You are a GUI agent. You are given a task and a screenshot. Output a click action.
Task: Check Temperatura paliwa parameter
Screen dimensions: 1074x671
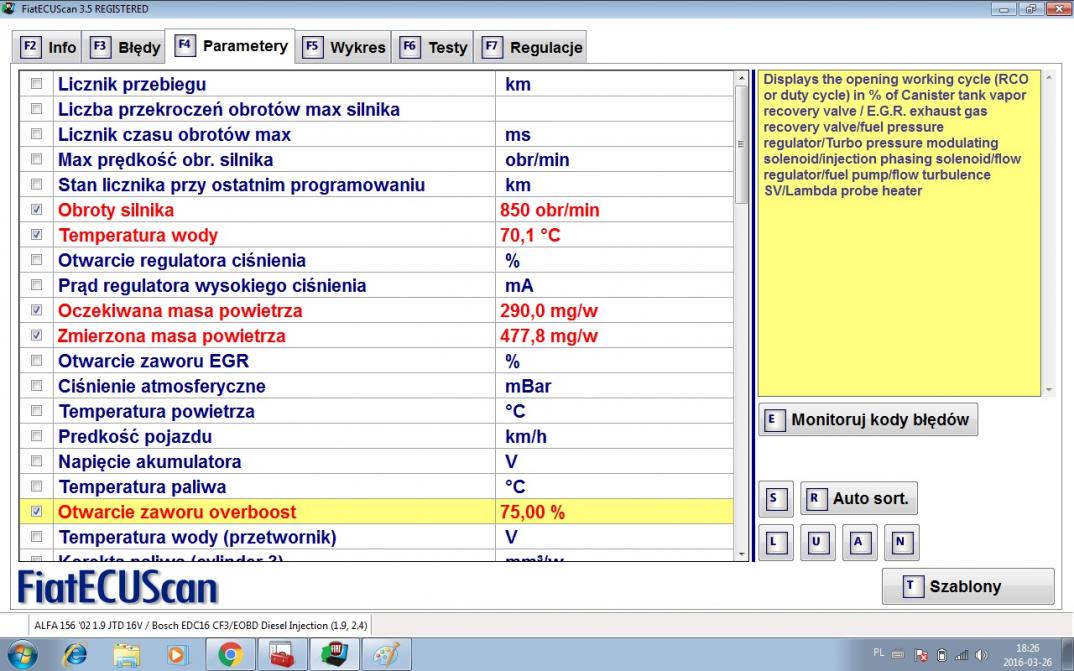36,486
